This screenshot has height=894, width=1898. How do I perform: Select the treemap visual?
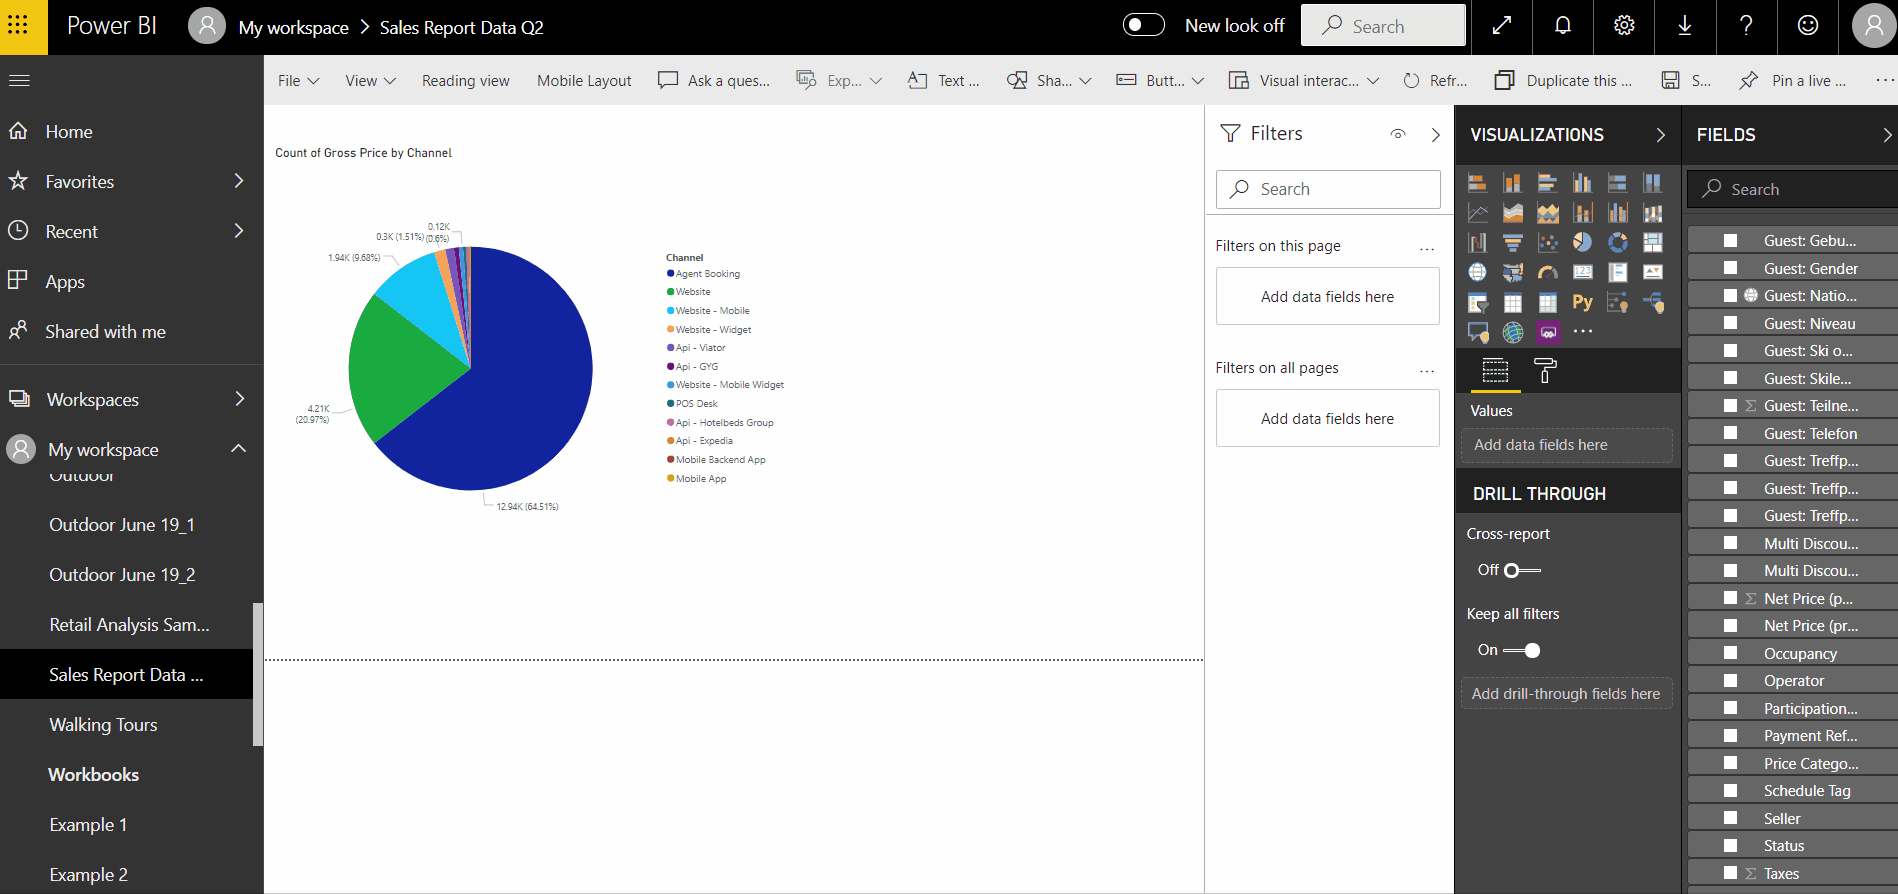click(1652, 242)
